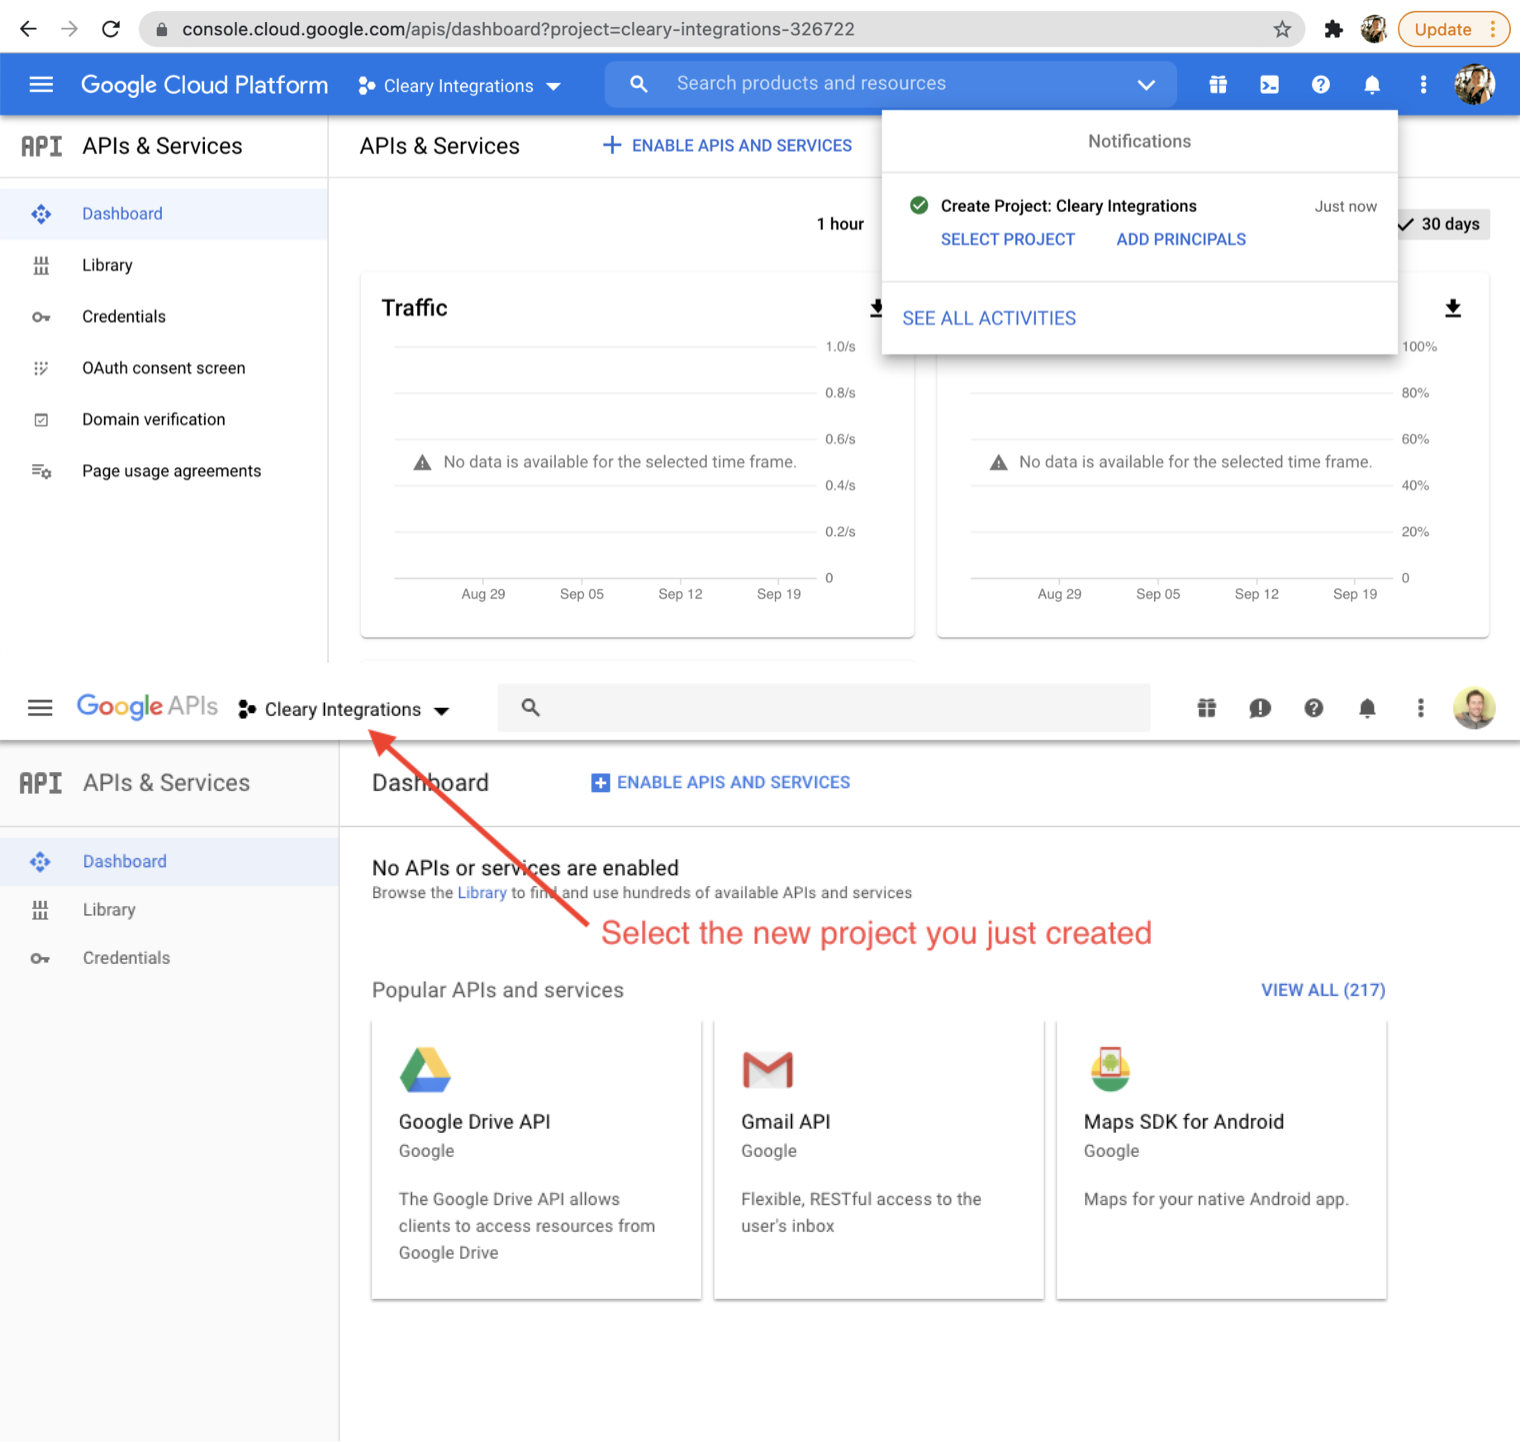The width and height of the screenshot is (1526, 1442).
Task: Open the browser extensions puzzle icon
Action: coord(1333,29)
